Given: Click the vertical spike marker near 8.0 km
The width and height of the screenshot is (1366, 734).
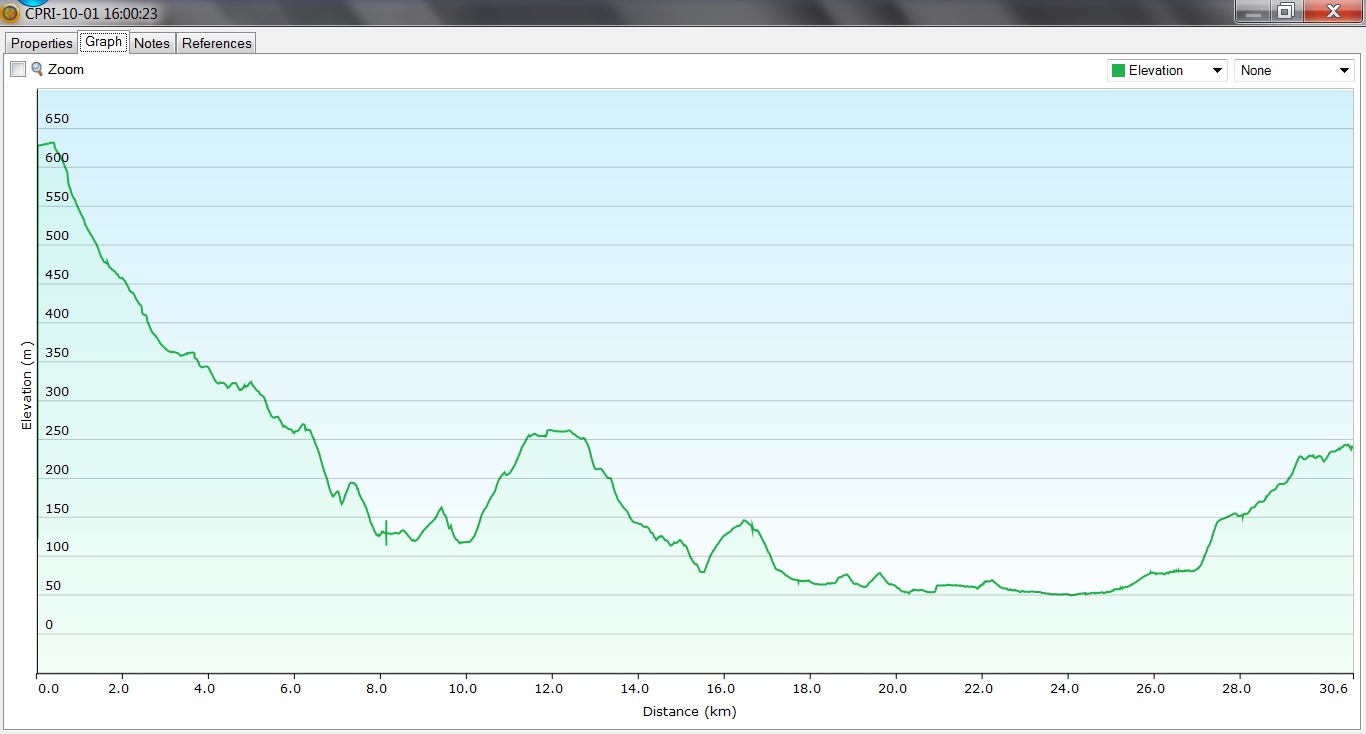Looking at the screenshot, I should (386, 533).
